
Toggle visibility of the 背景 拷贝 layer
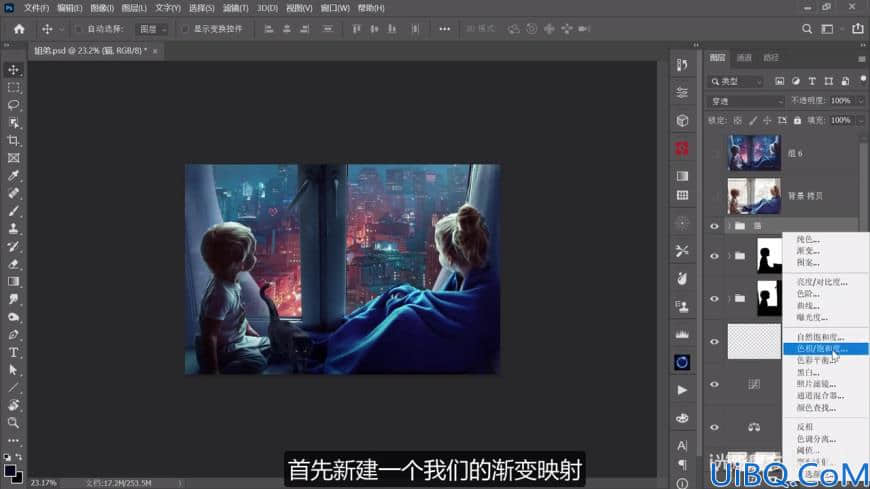(715, 196)
